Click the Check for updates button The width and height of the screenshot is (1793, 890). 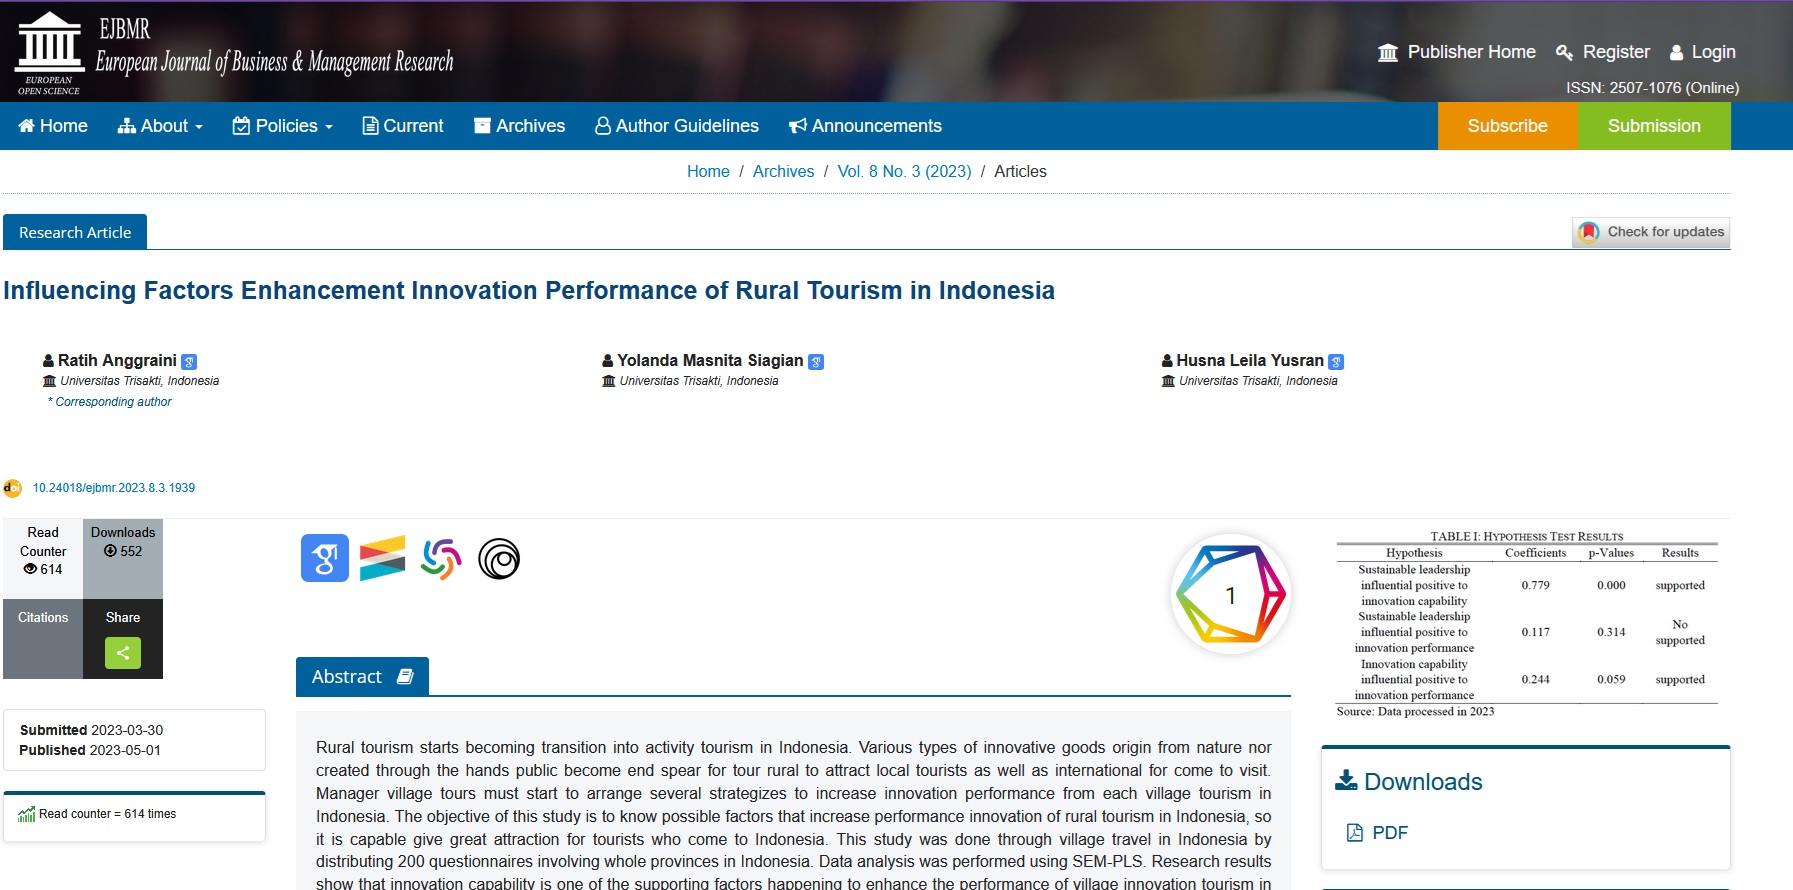click(1651, 232)
